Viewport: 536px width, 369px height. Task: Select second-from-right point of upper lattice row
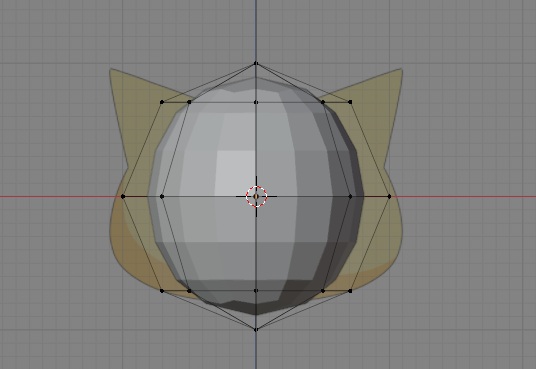[x=323, y=102]
